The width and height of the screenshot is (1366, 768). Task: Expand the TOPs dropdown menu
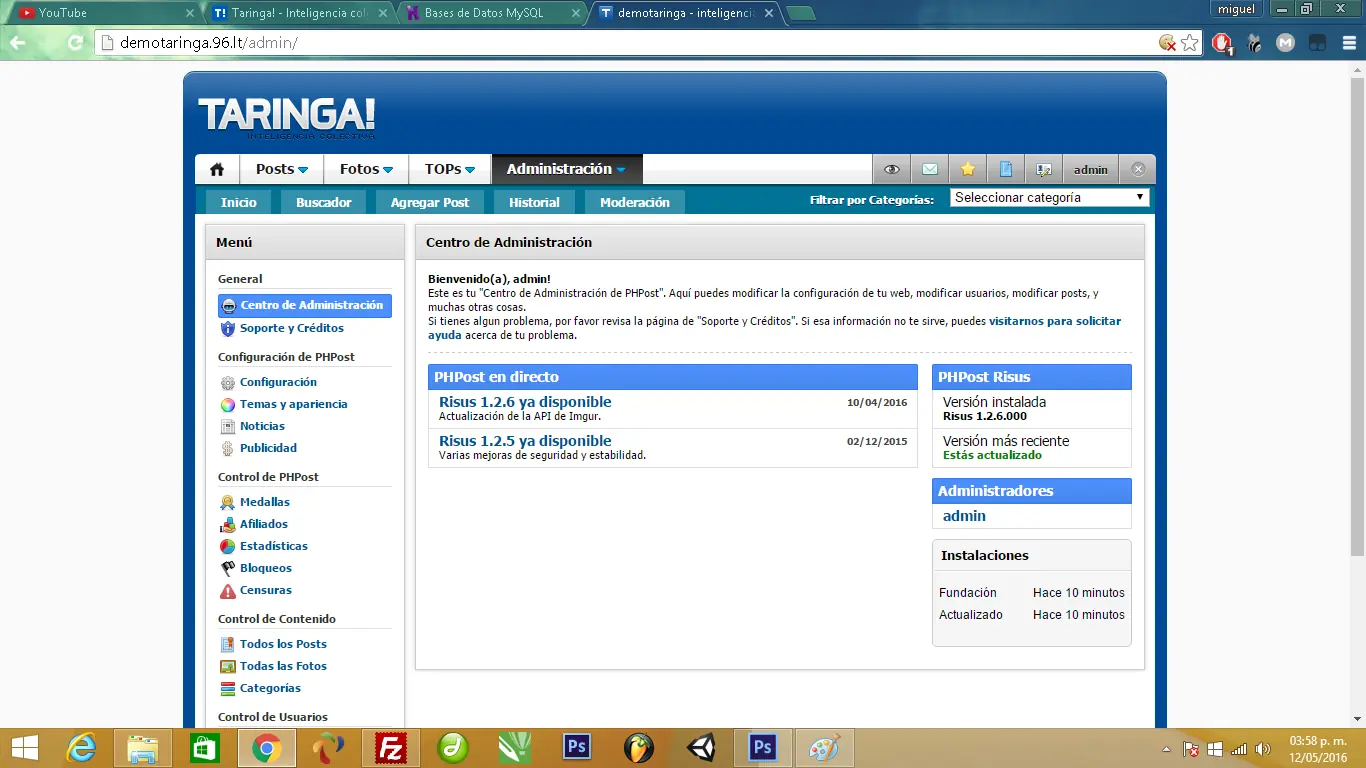coord(450,169)
